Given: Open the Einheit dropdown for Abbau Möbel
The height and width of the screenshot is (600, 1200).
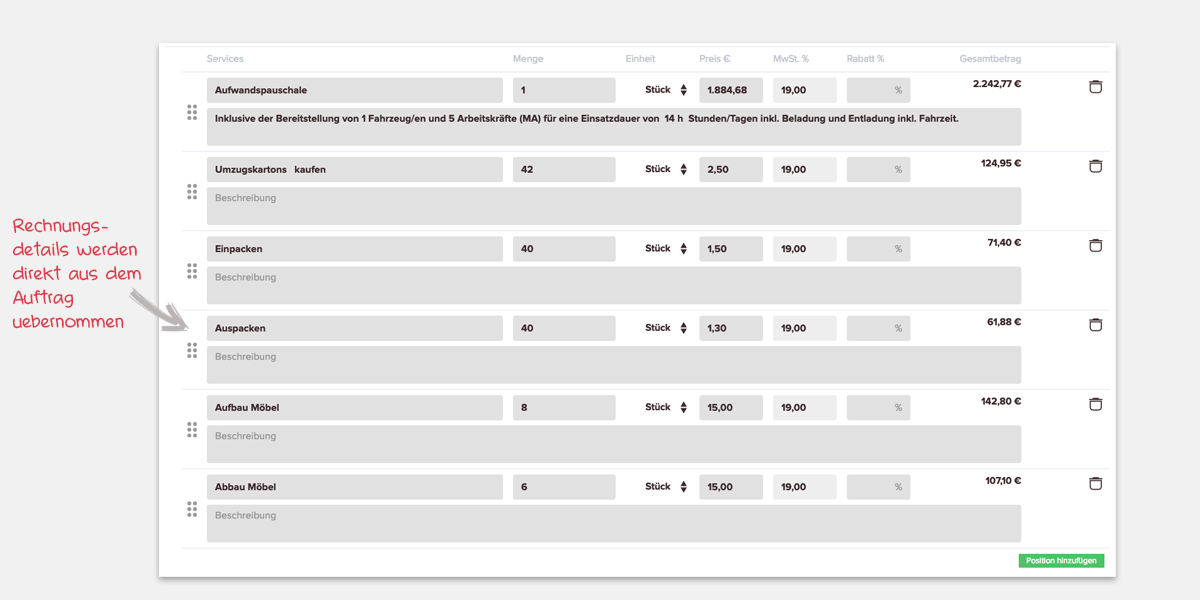Looking at the screenshot, I should click(x=666, y=487).
